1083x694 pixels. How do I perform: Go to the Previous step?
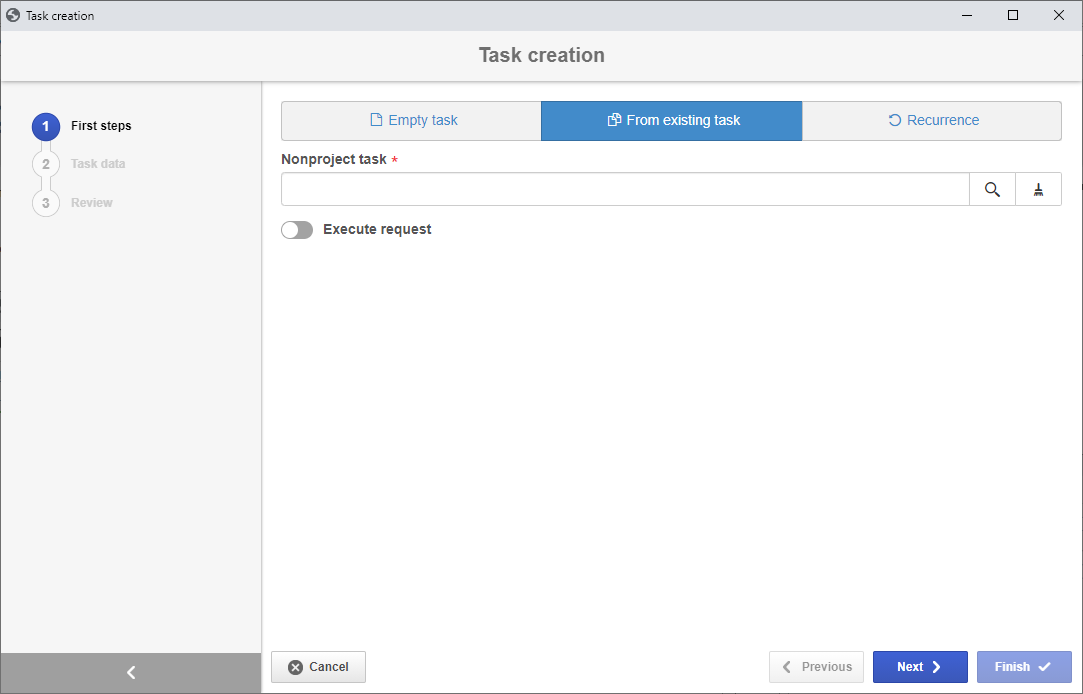(816, 667)
